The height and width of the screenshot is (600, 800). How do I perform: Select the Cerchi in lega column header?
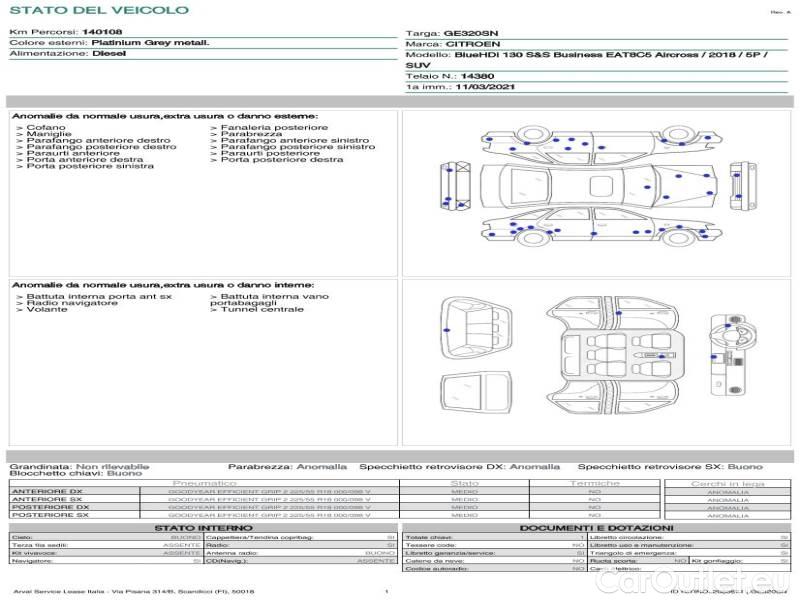point(727,483)
